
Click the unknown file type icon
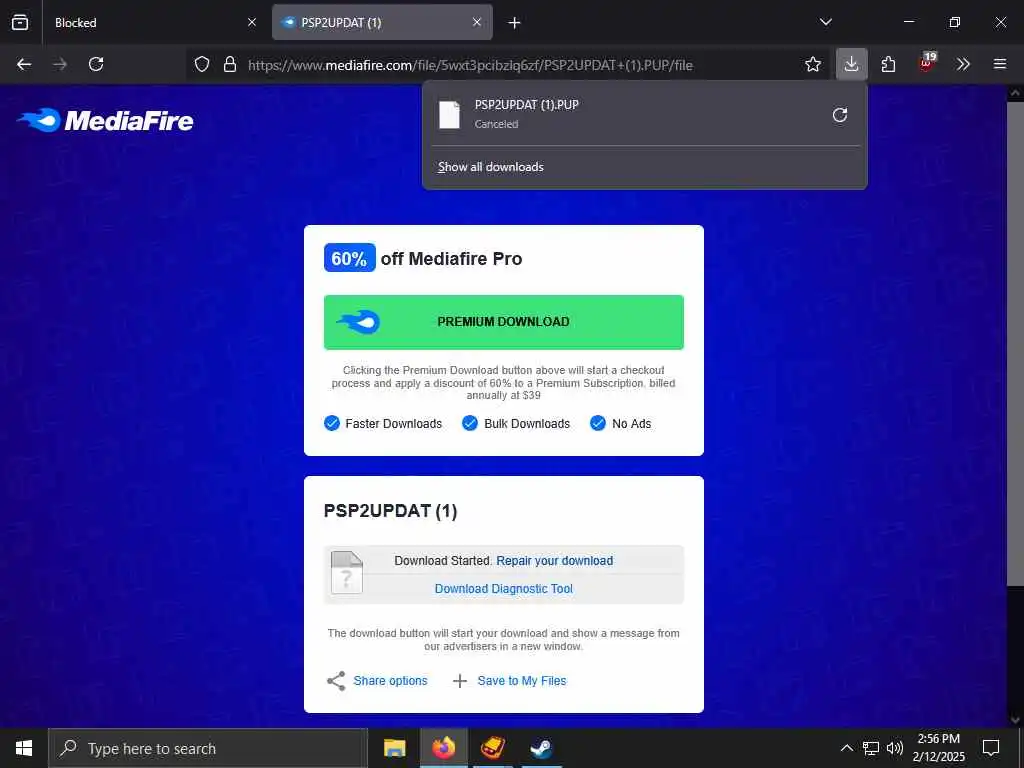[x=347, y=573]
